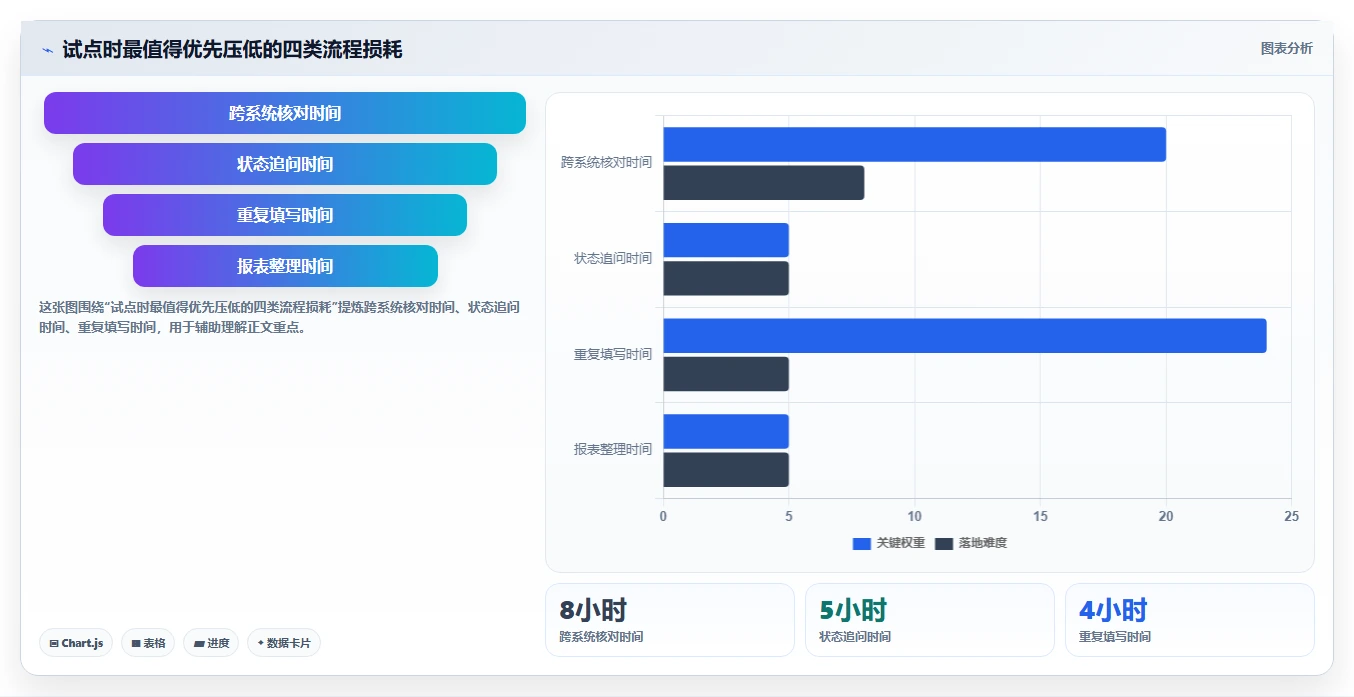Click the x-axis tick value 25
The height and width of the screenshot is (697, 1354).
[x=1291, y=516]
